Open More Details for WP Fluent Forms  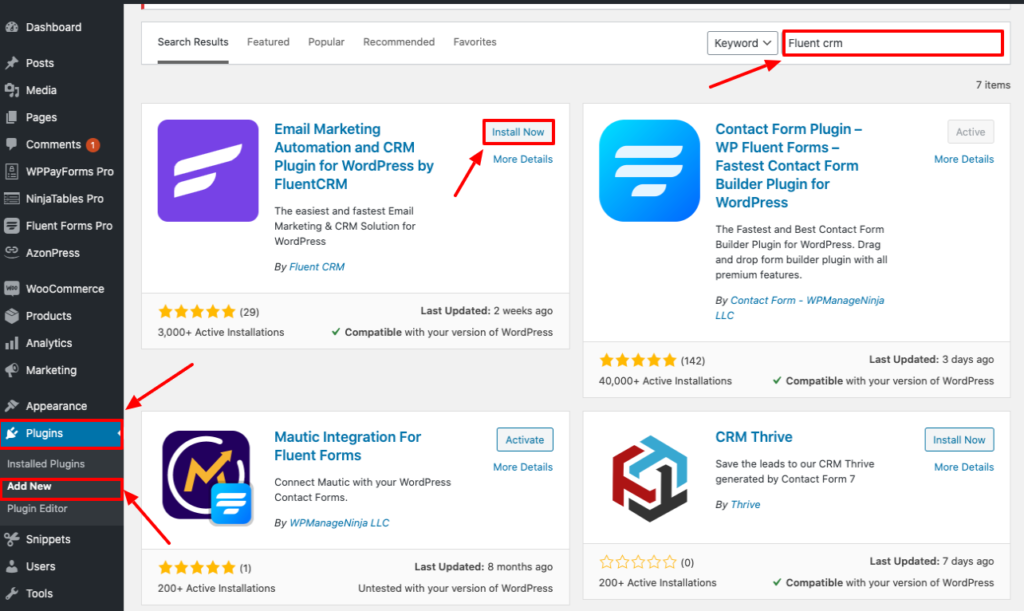coord(964,159)
